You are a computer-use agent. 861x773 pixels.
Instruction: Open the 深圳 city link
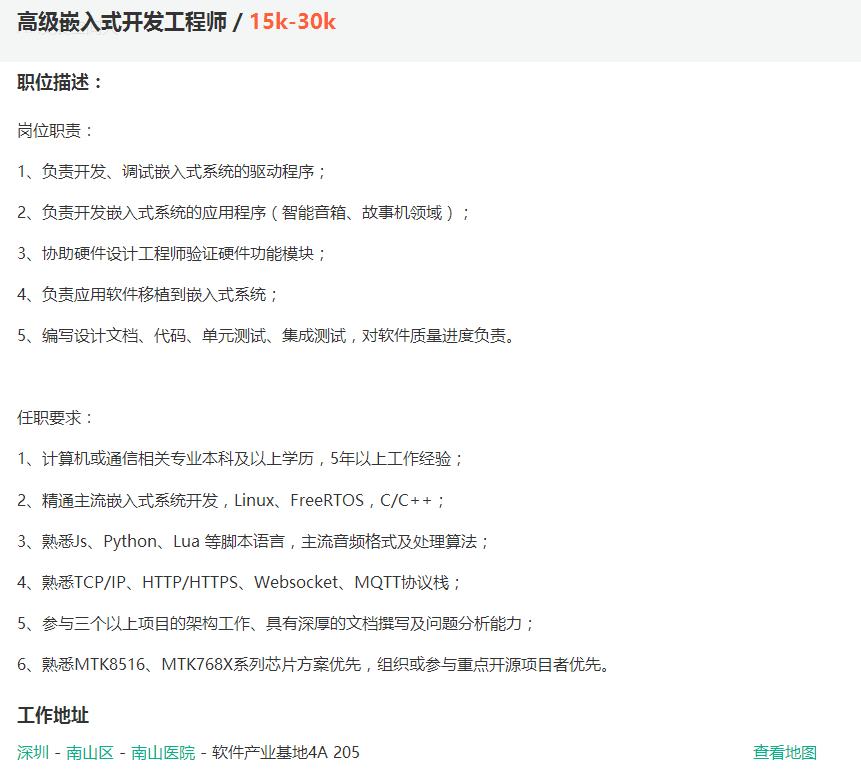pos(33,752)
